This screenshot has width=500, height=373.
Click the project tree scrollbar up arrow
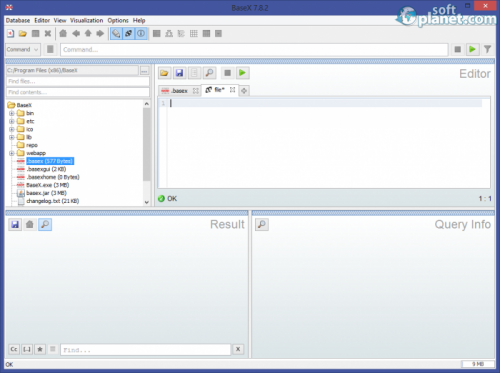(x=147, y=104)
